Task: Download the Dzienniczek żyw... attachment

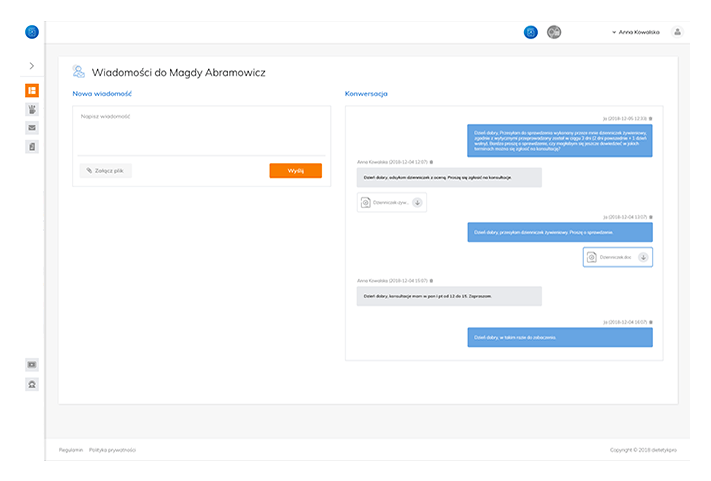Action: 418,203
